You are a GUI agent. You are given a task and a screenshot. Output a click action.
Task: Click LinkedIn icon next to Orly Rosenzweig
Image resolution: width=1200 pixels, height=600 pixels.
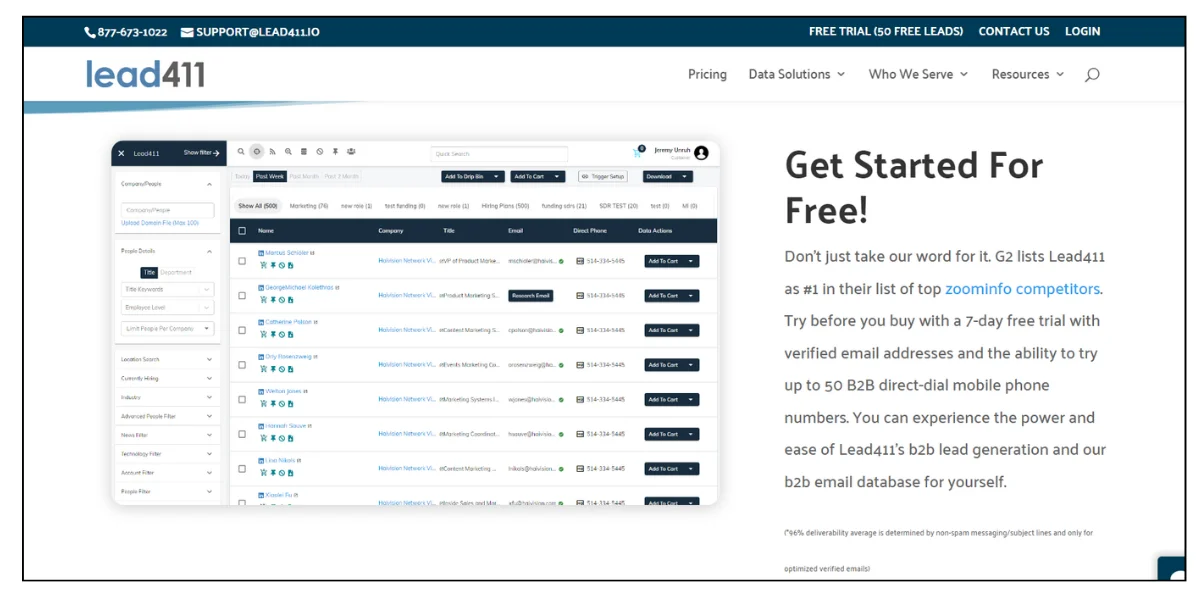tap(261, 357)
